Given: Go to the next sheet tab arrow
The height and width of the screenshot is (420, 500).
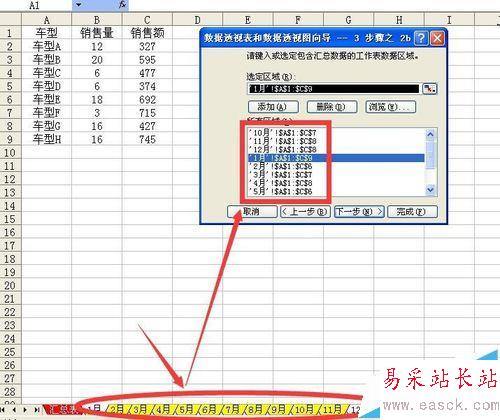Looking at the screenshot, I should (25, 409).
